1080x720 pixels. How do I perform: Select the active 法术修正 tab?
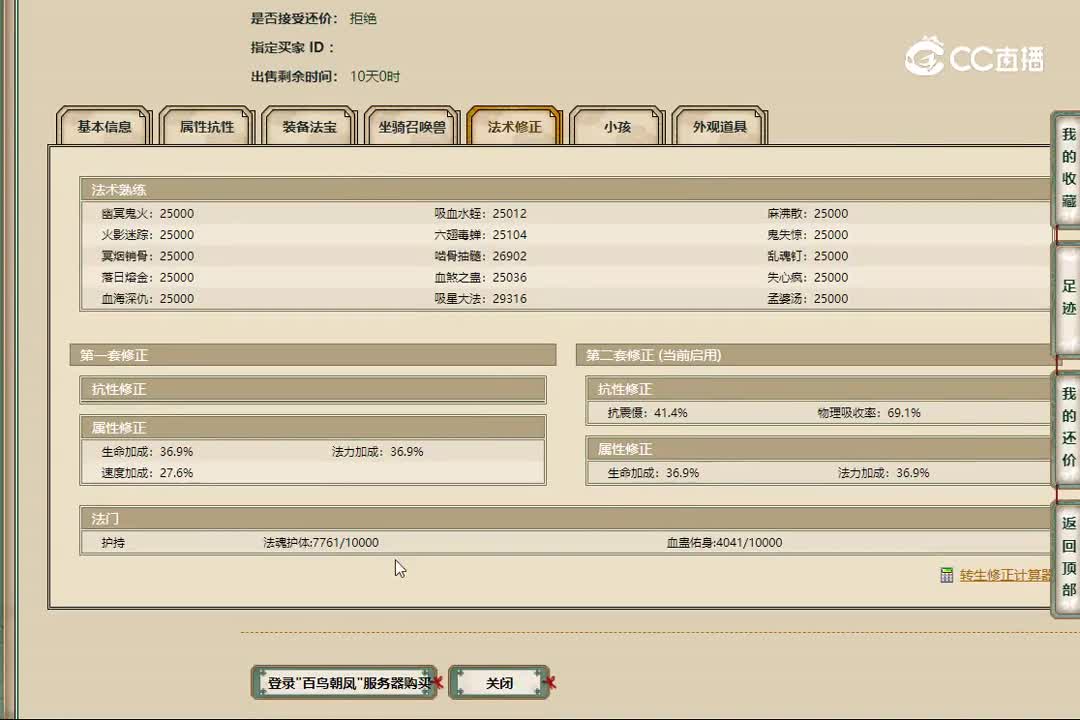(x=513, y=125)
